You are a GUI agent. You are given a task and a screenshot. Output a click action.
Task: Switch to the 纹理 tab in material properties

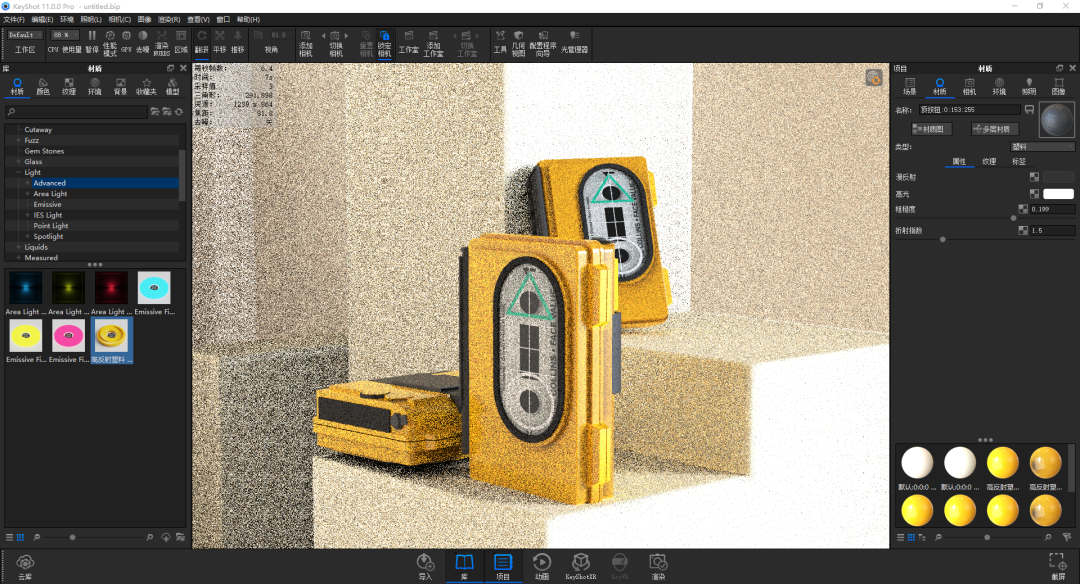pyautogui.click(x=989, y=161)
